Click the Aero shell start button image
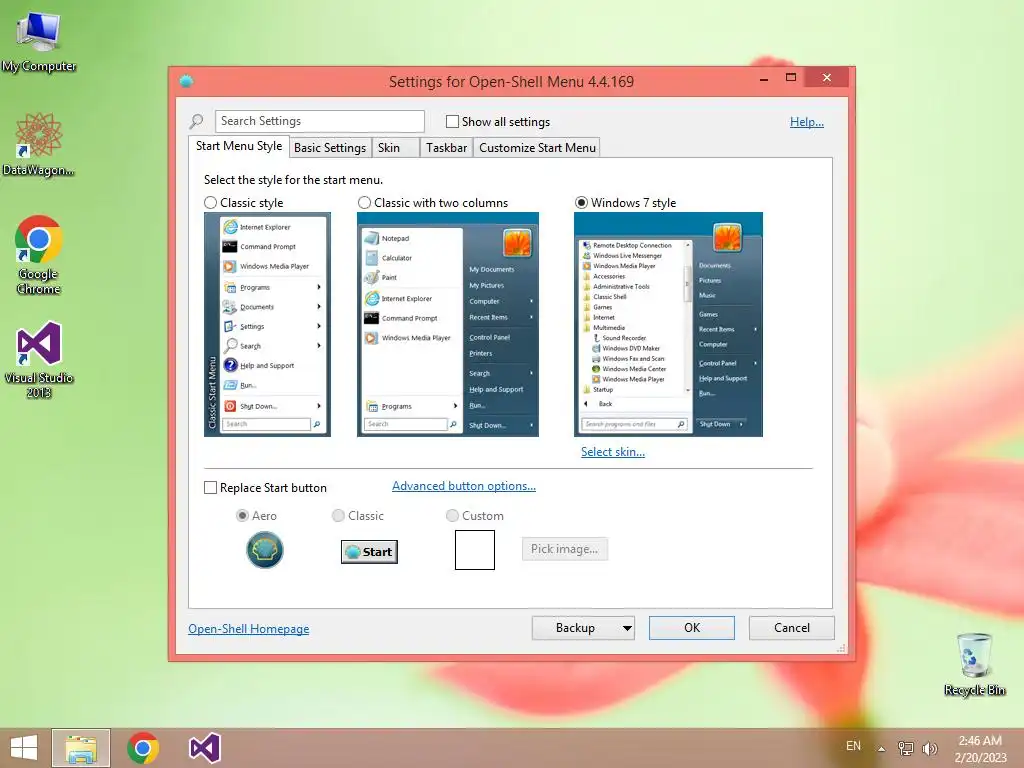The width and height of the screenshot is (1024, 768). [264, 550]
